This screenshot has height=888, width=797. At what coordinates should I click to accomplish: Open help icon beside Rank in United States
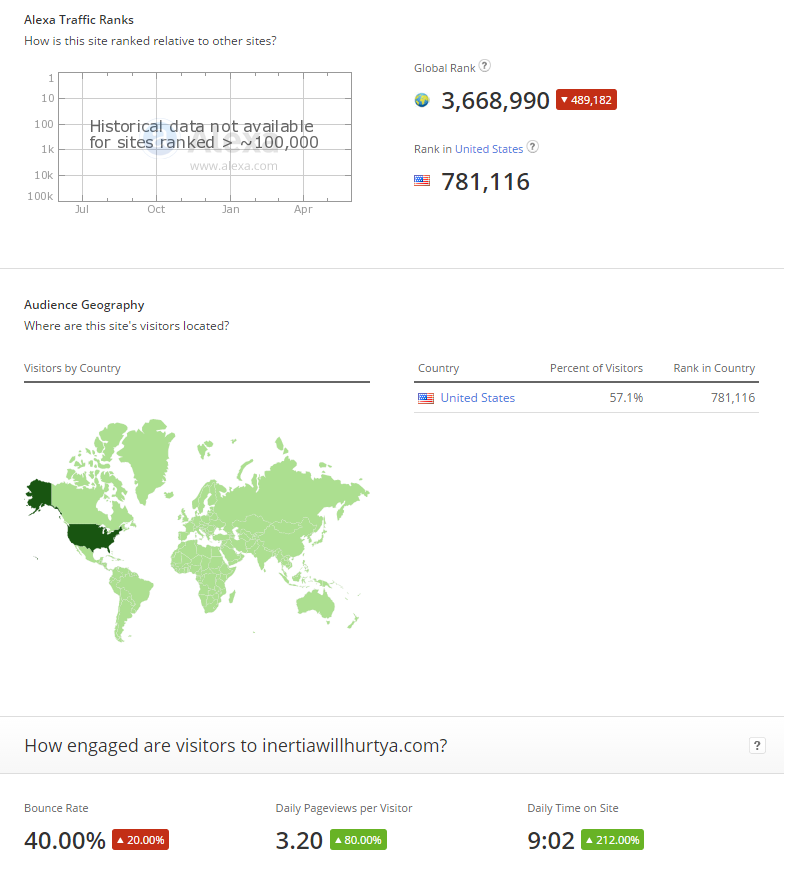tap(532, 147)
